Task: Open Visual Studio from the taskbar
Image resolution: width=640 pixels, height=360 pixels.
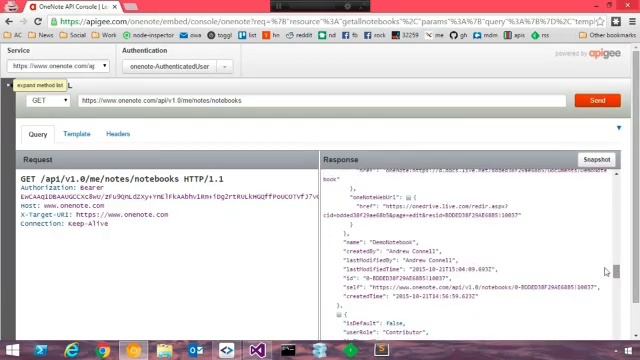Action: 258,350
